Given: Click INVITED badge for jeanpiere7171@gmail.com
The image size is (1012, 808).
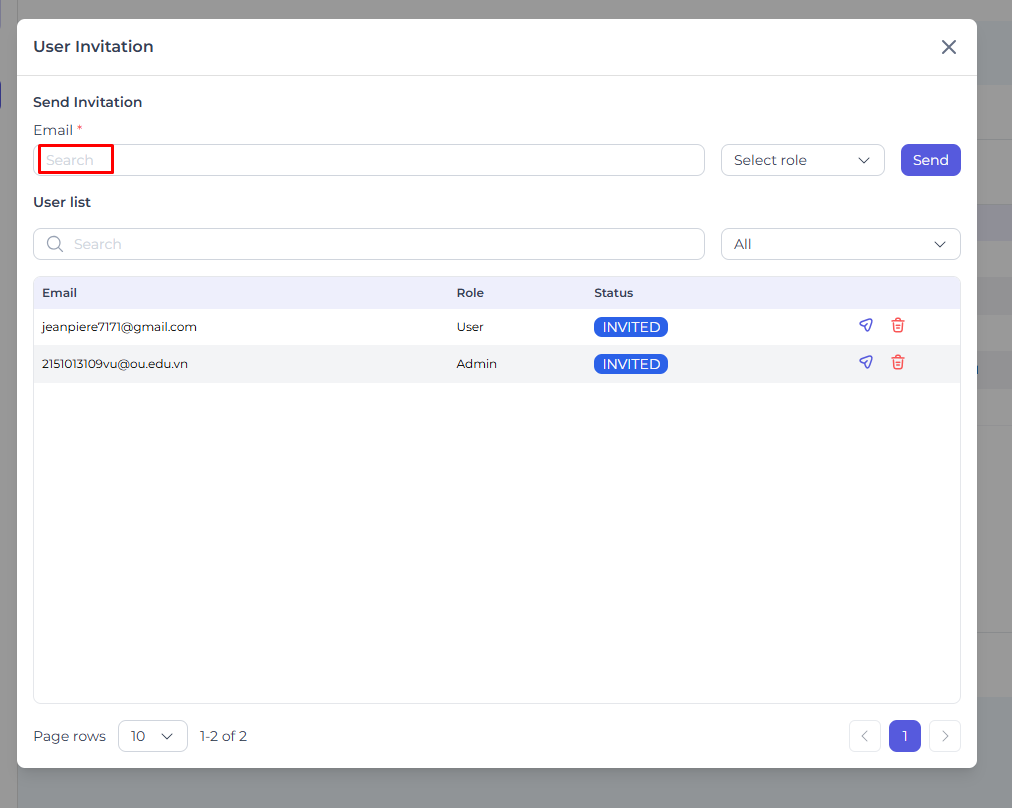Looking at the screenshot, I should click(631, 327).
